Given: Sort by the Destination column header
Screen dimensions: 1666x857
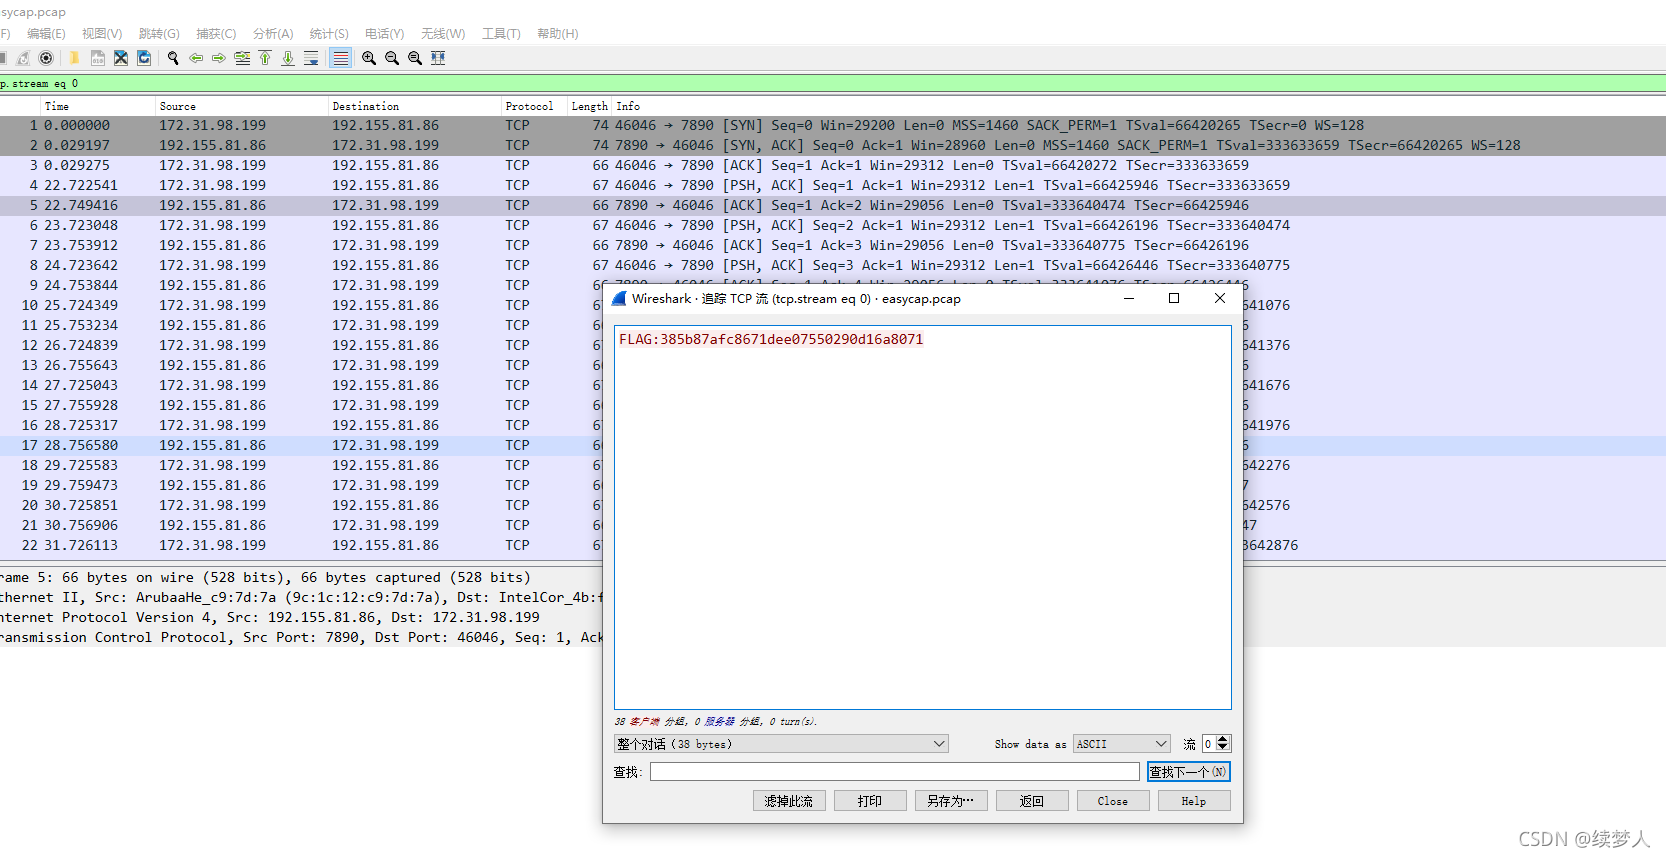Looking at the screenshot, I should 414,106.
